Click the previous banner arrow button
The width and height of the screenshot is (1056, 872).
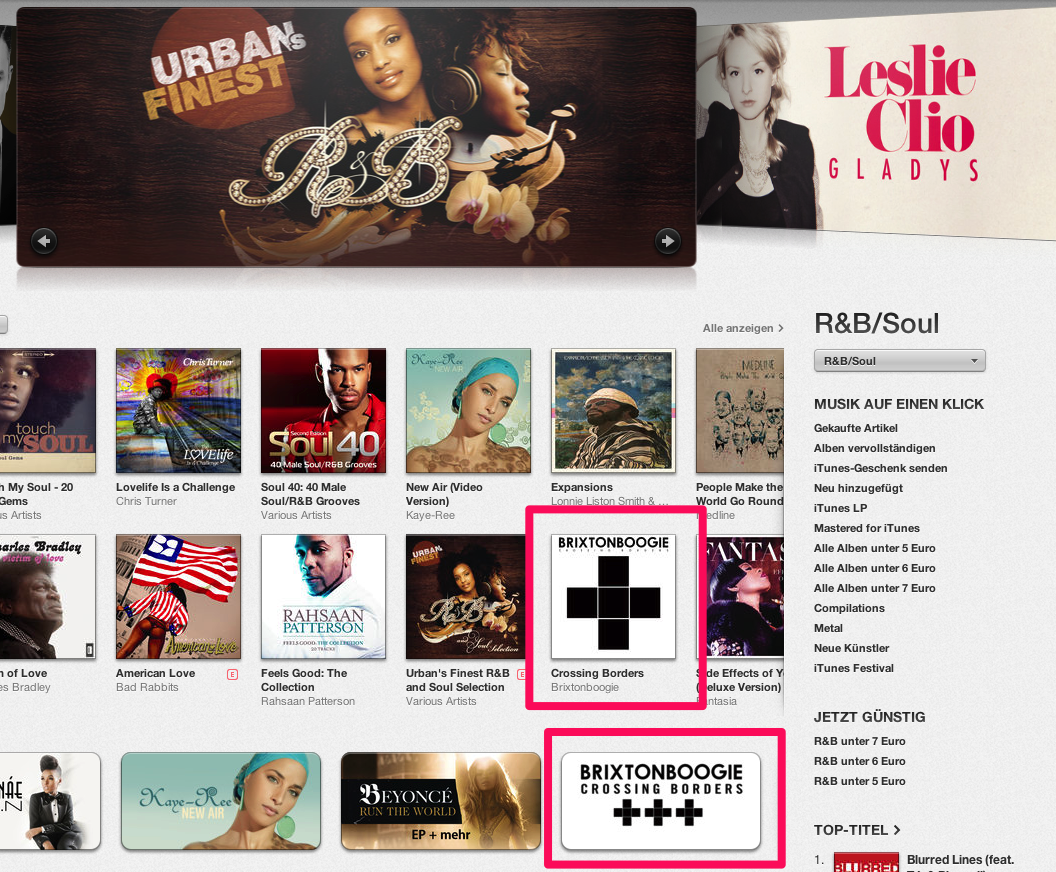tap(44, 240)
